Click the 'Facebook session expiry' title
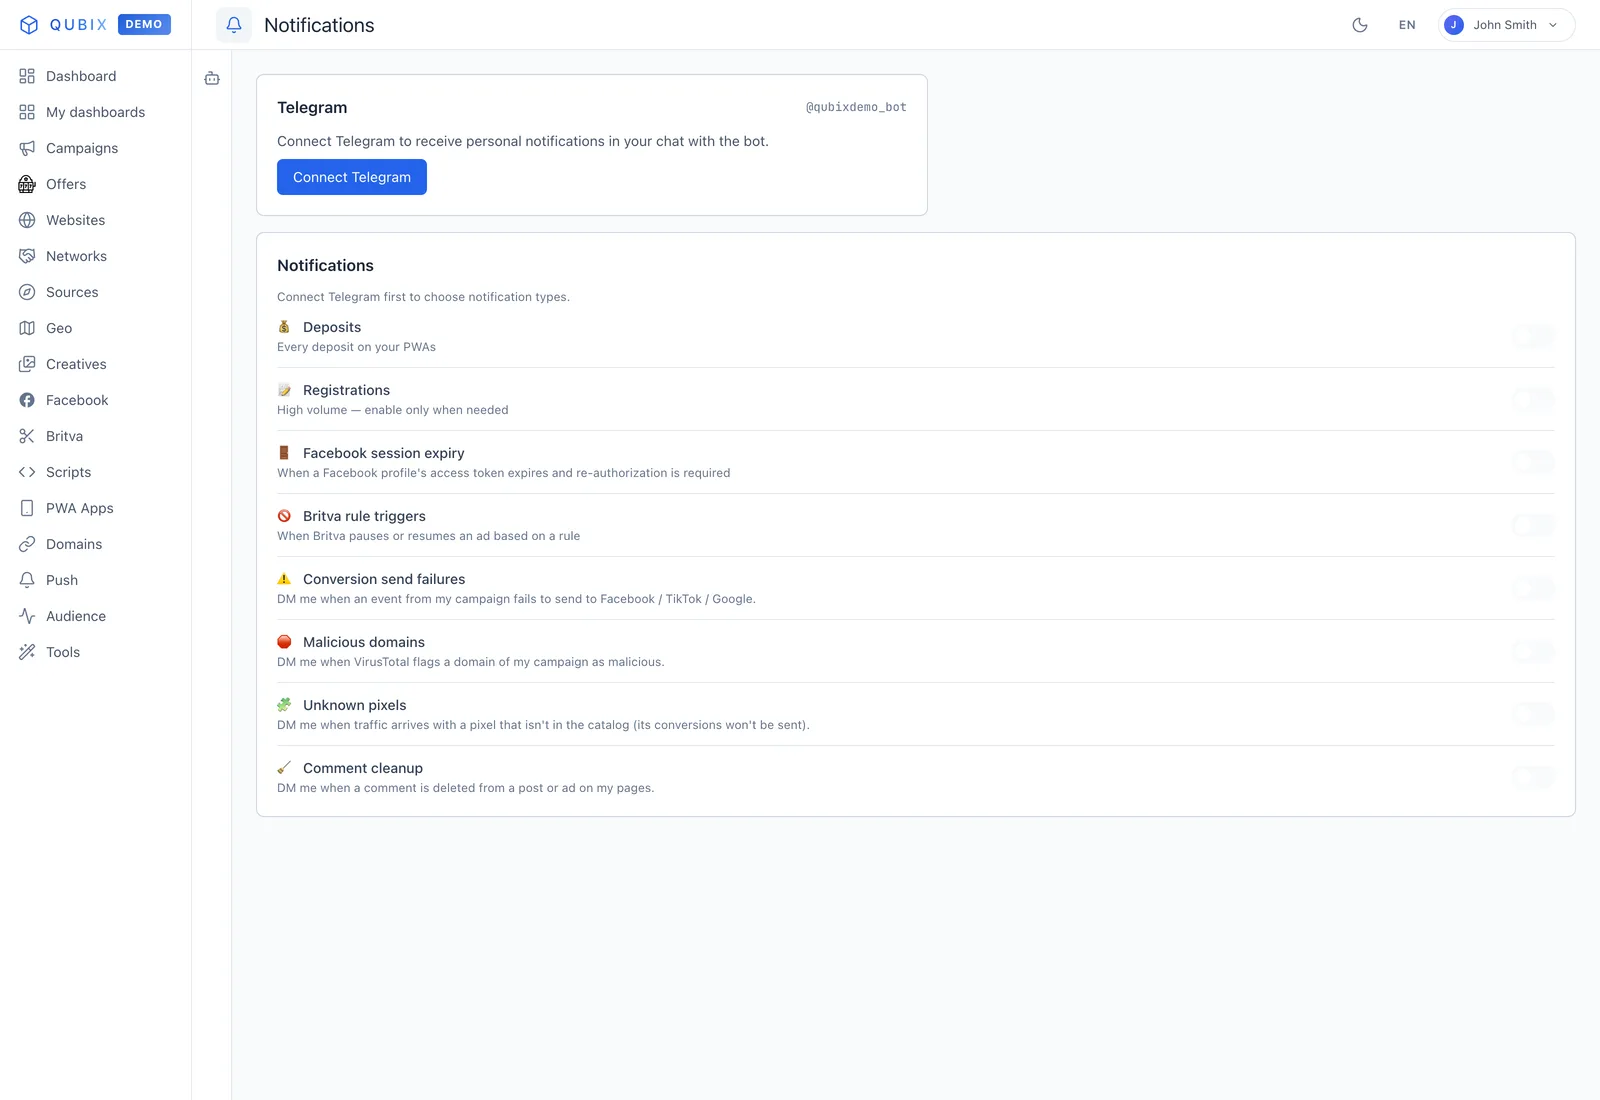The width and height of the screenshot is (1600, 1100). point(384,453)
